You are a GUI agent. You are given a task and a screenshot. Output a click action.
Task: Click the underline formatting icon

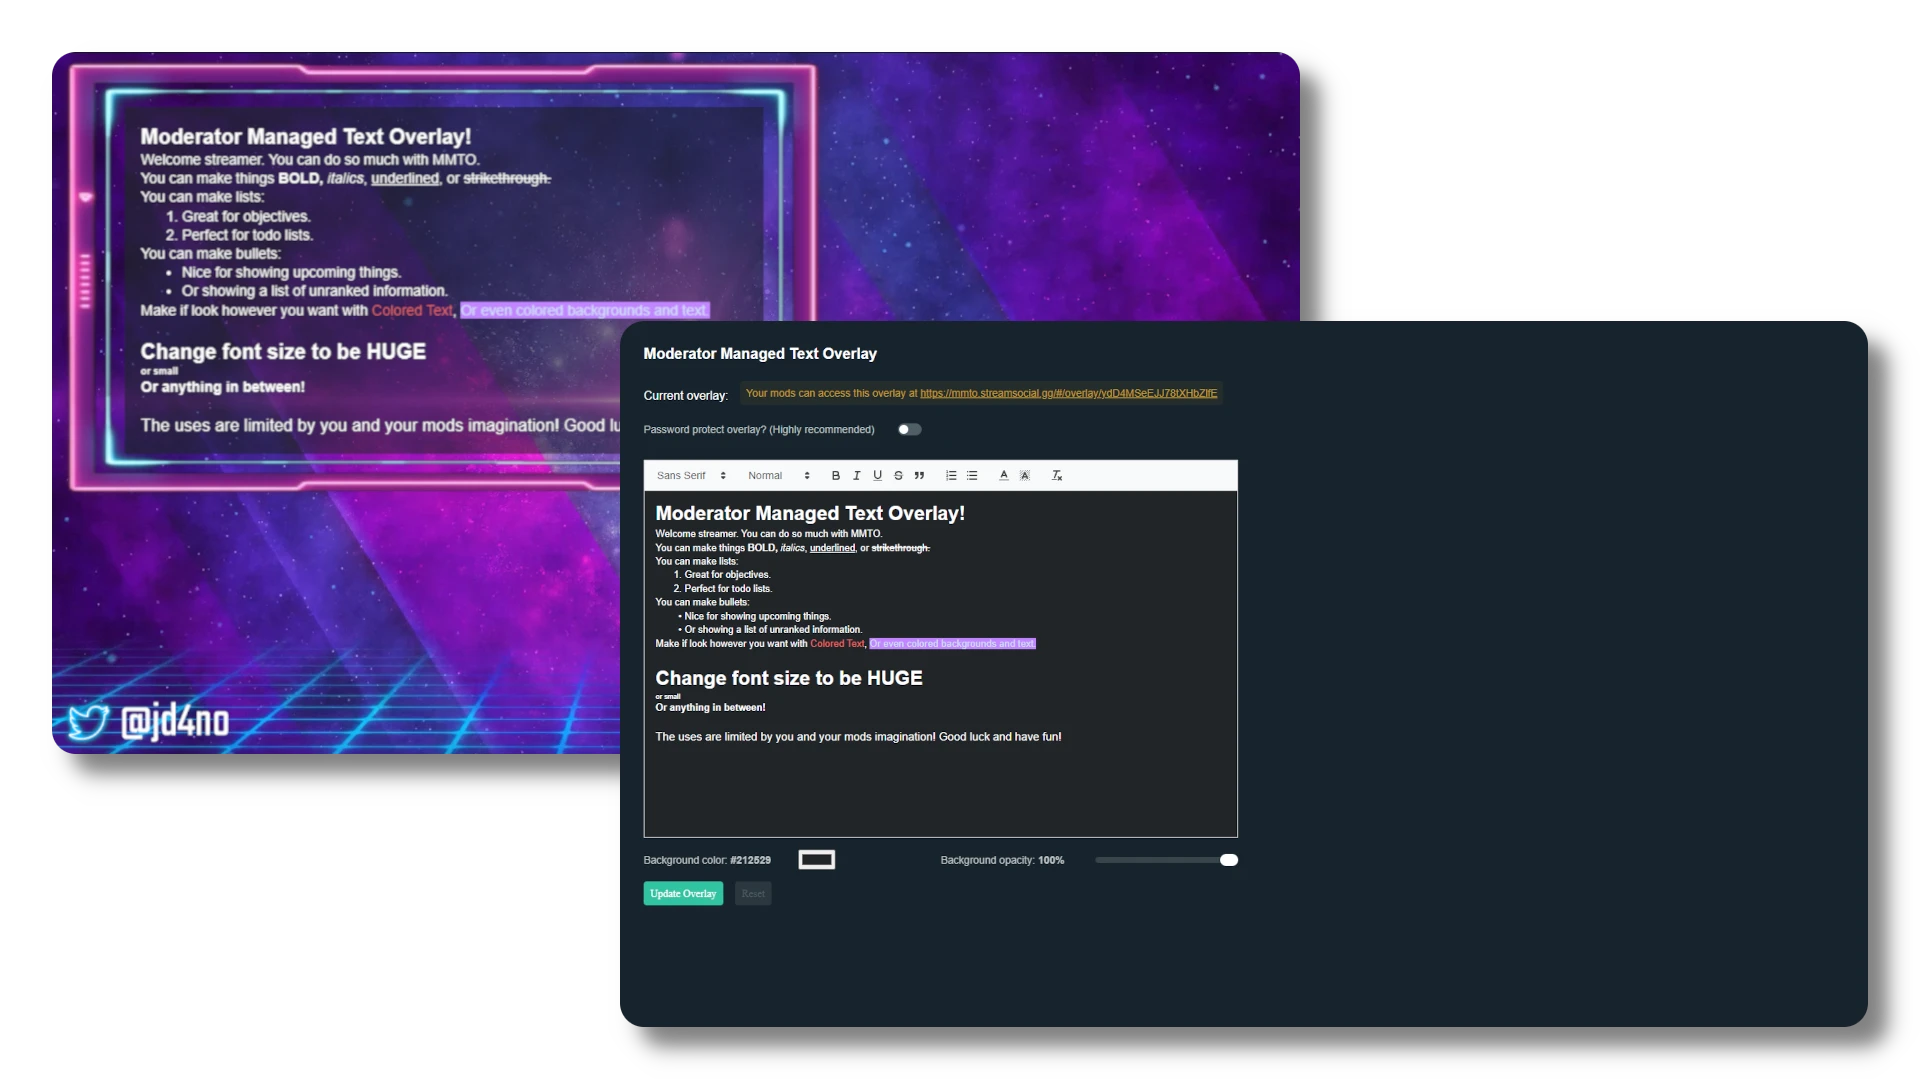877,476
